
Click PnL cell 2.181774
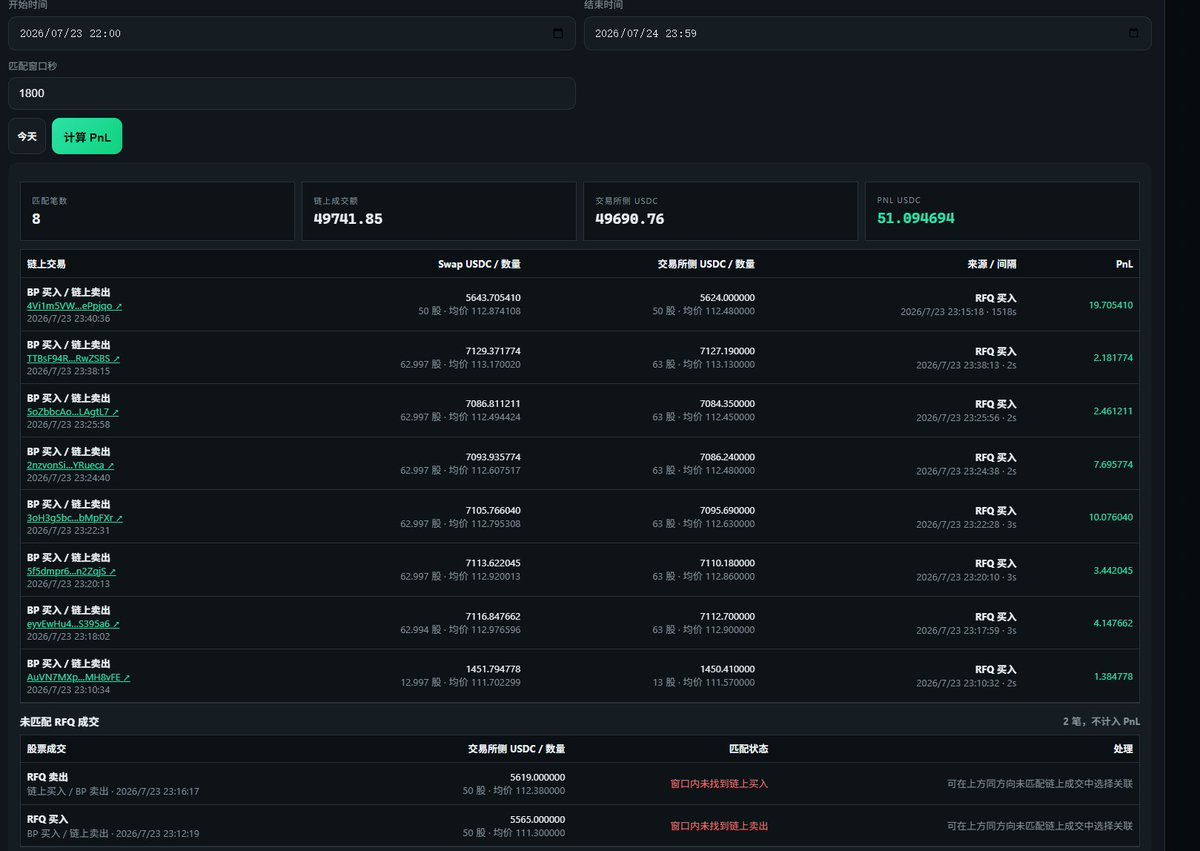[x=1113, y=357]
